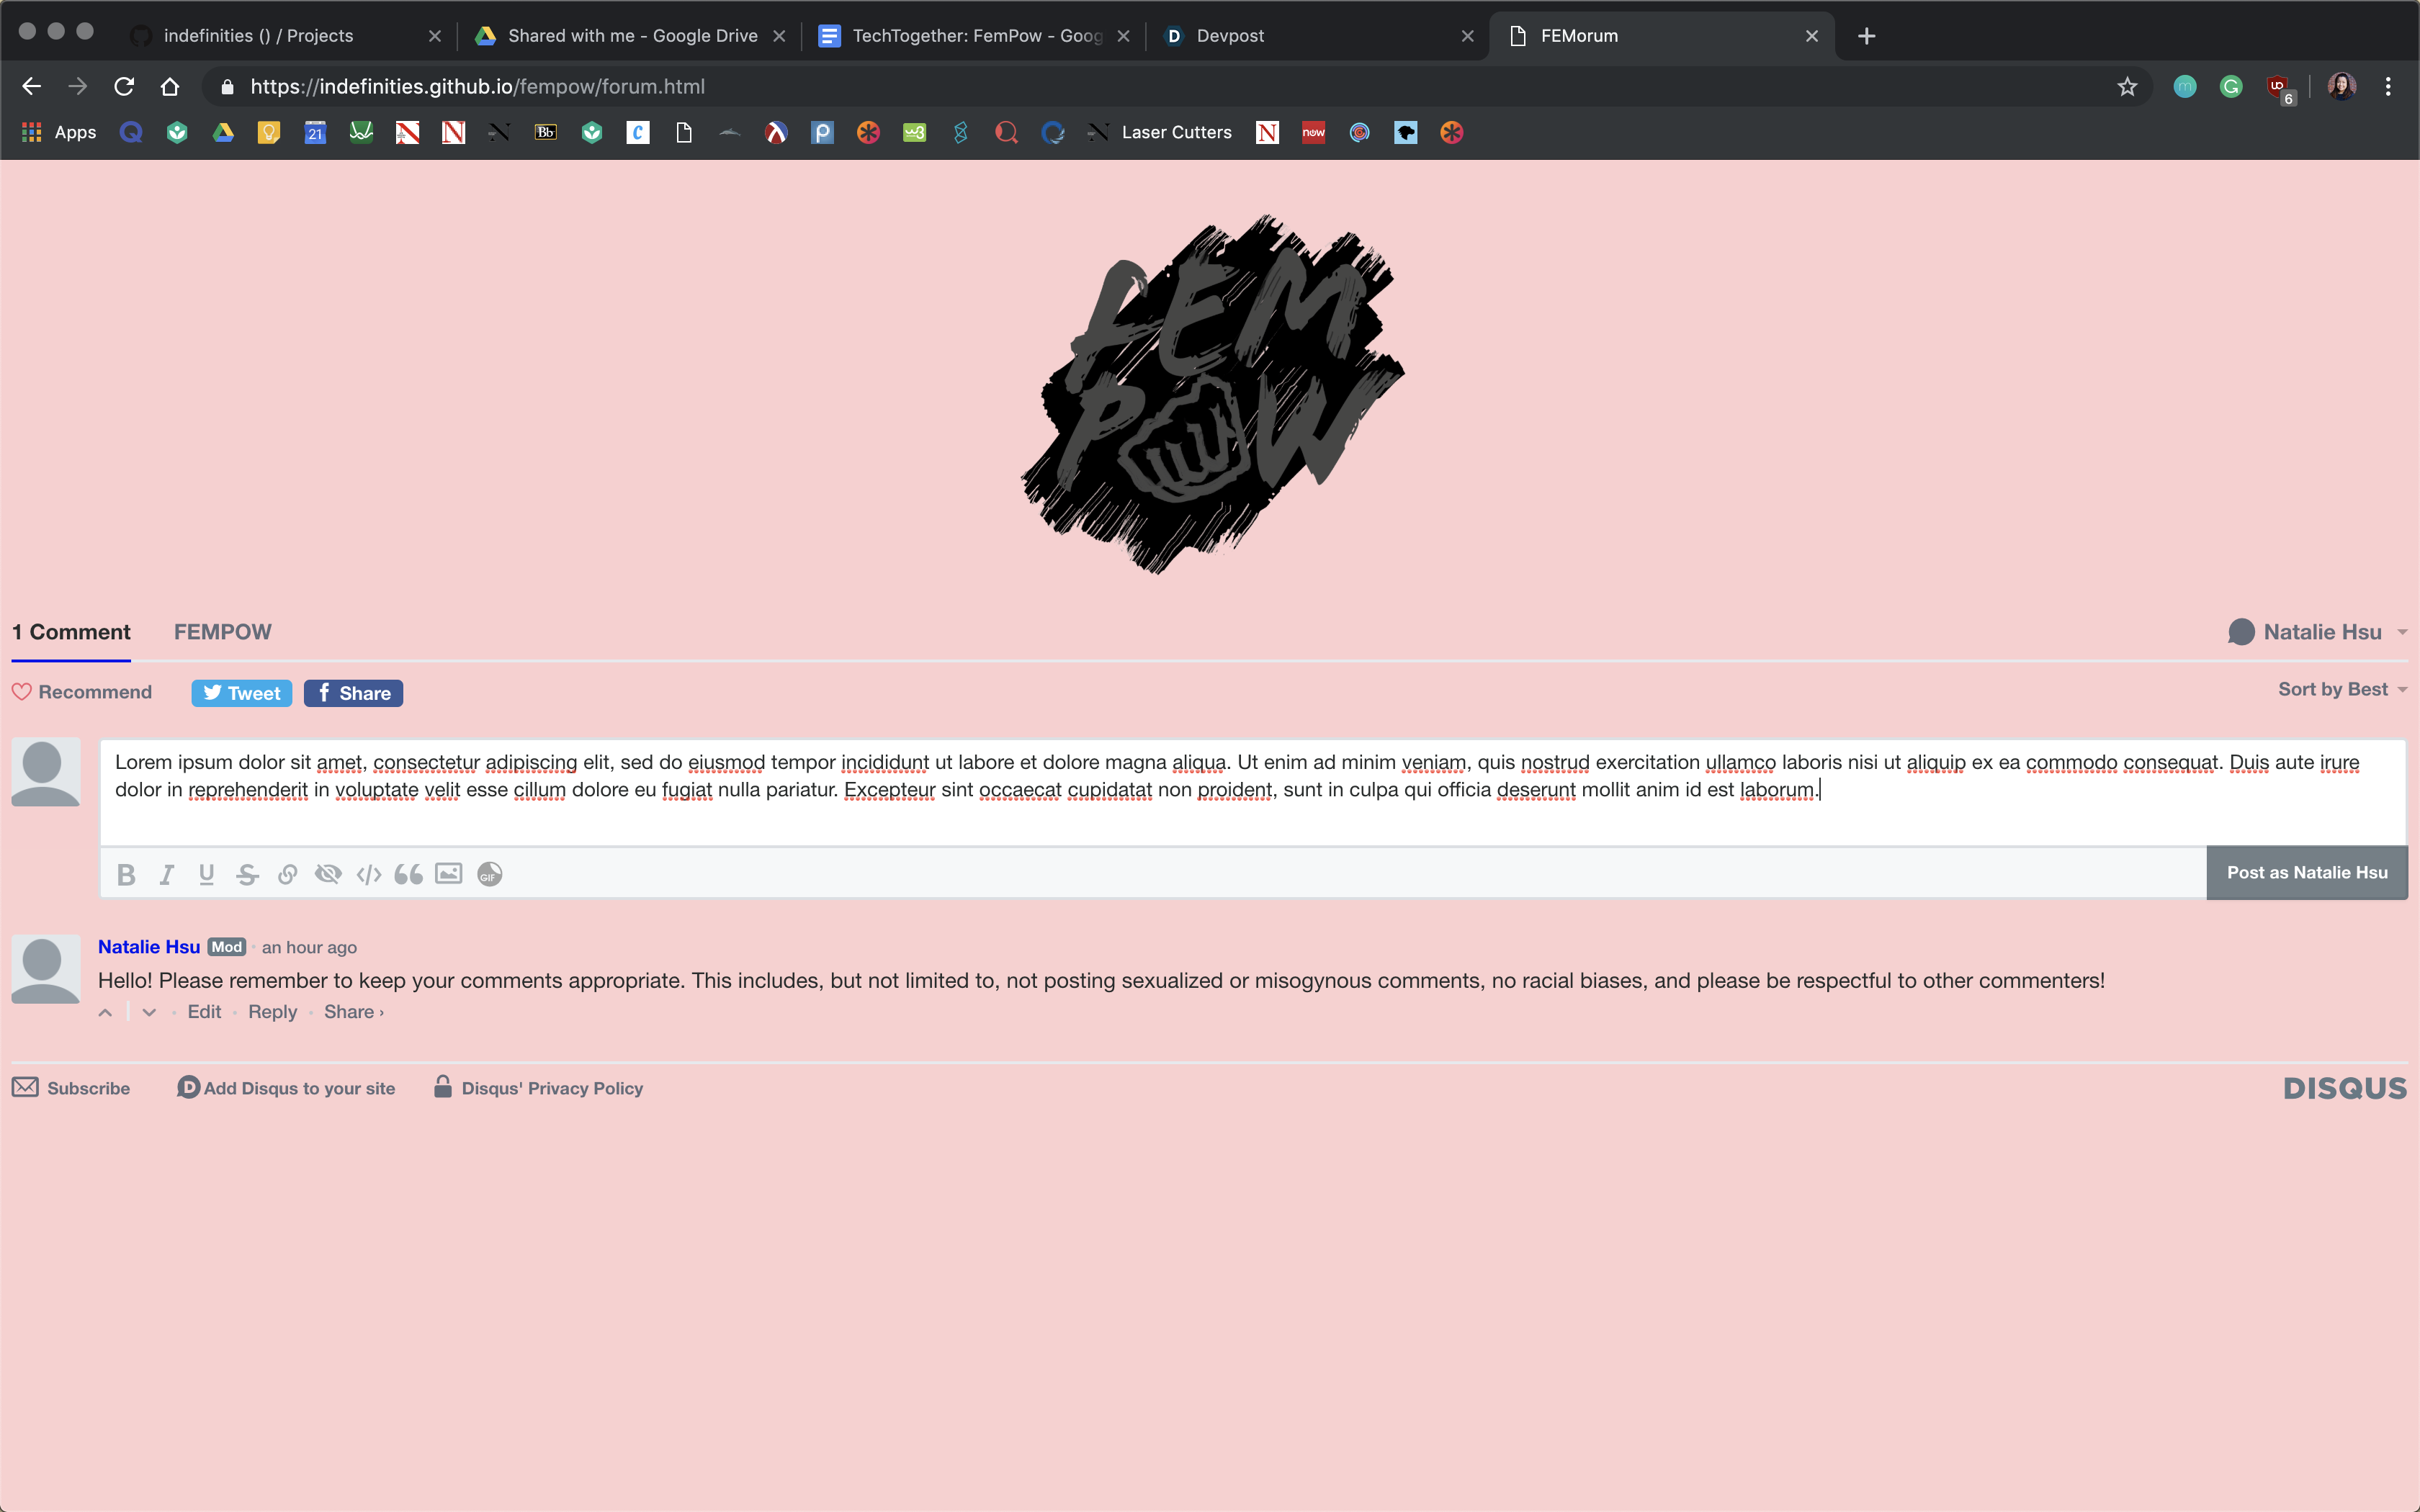Open the GIF picker icon

pyautogui.click(x=489, y=874)
